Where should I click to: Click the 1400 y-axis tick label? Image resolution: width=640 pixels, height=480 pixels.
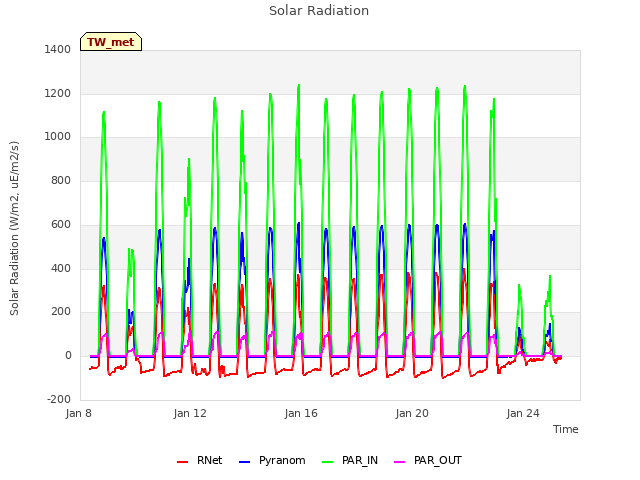point(58,49)
